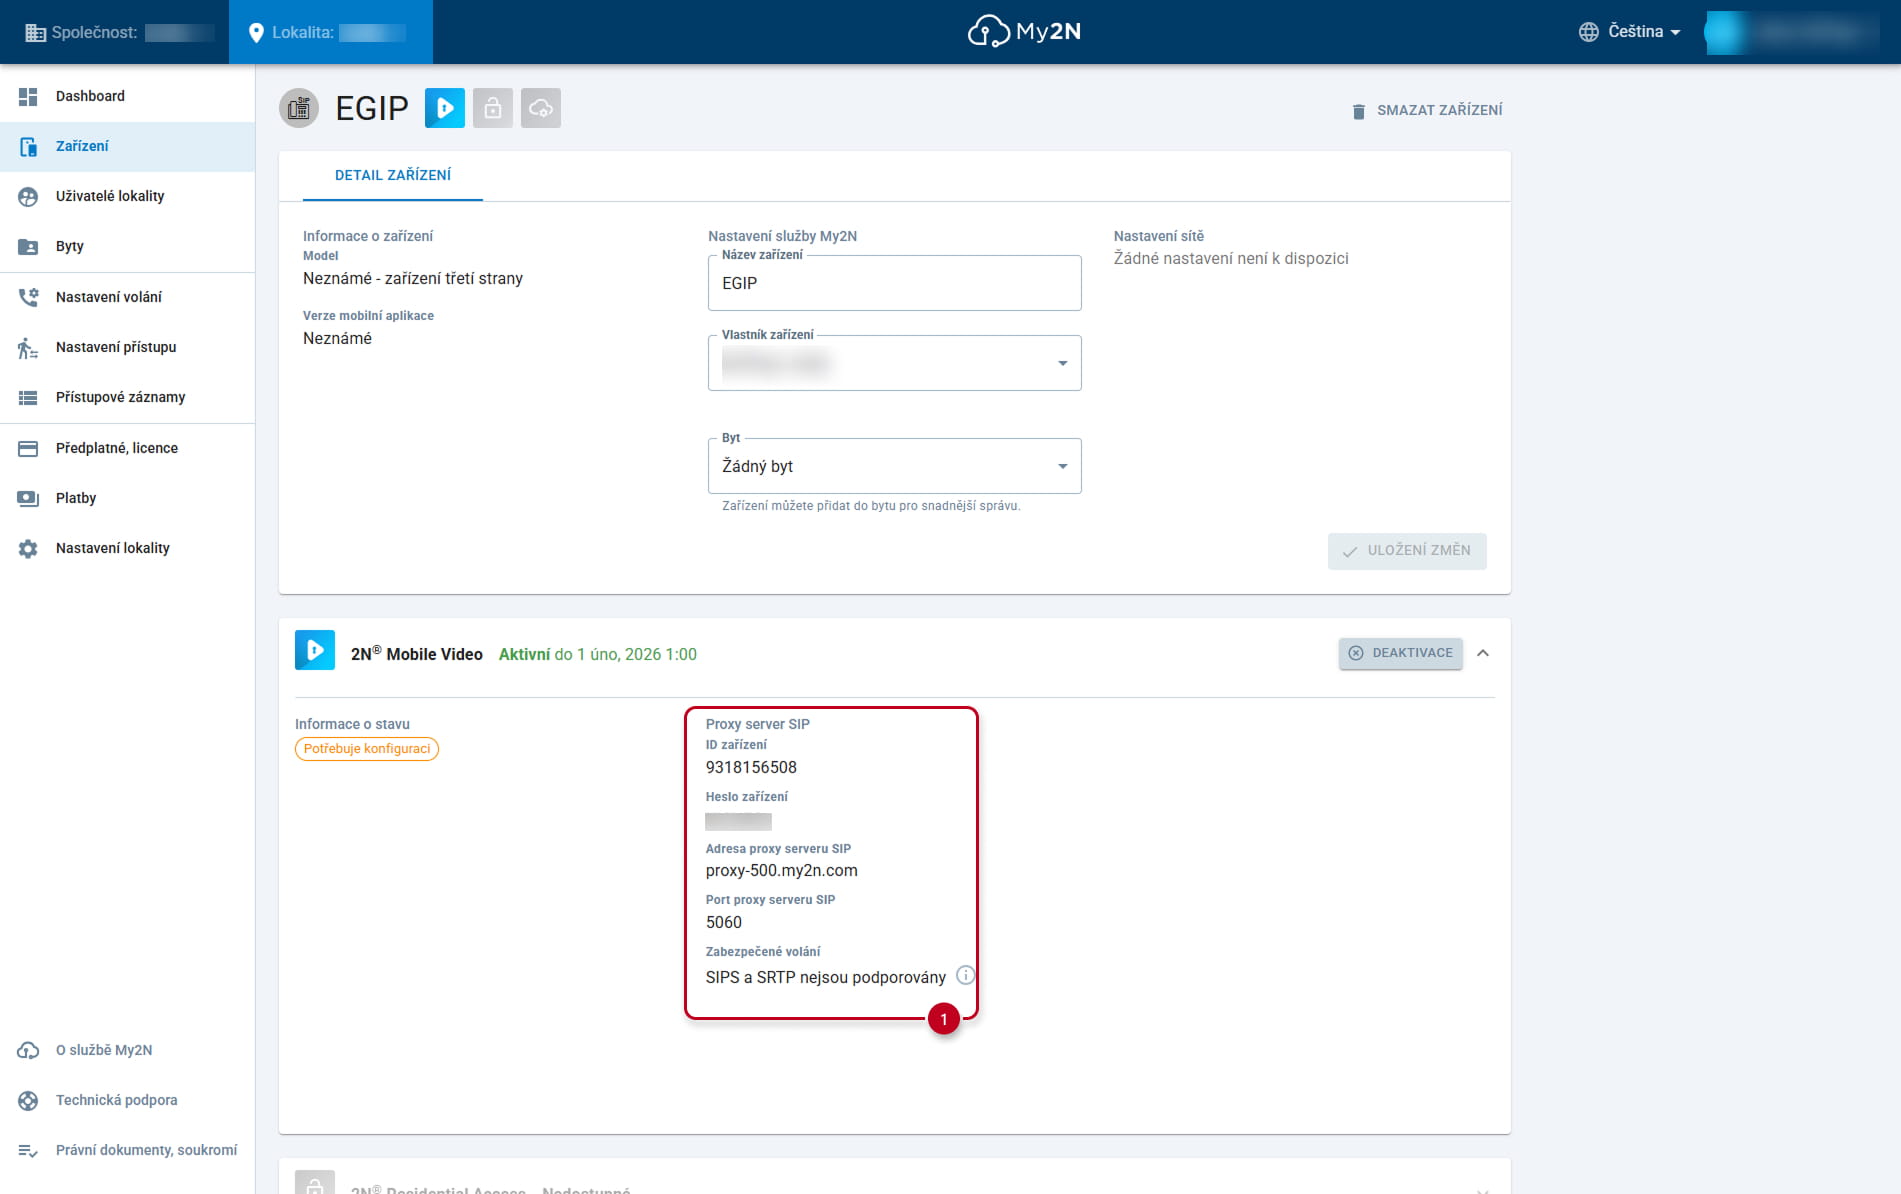Click the device avatar icon left of EGIP

[299, 108]
